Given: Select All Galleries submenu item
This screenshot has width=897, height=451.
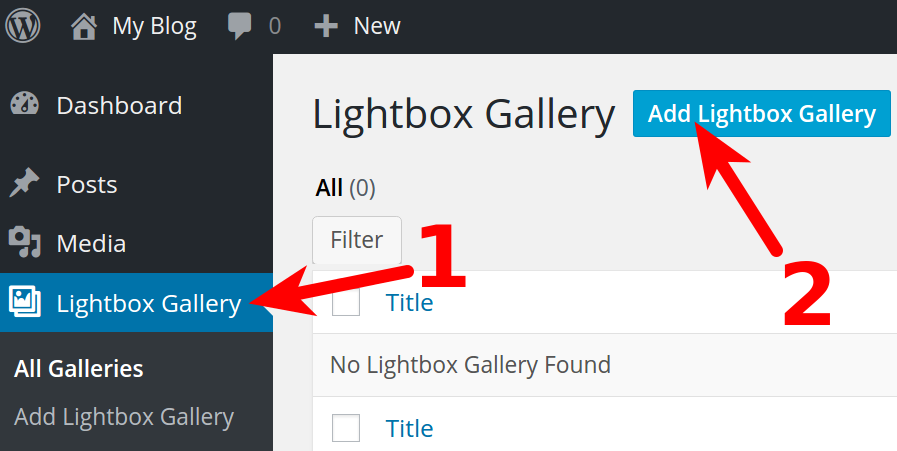Looking at the screenshot, I should point(79,369).
